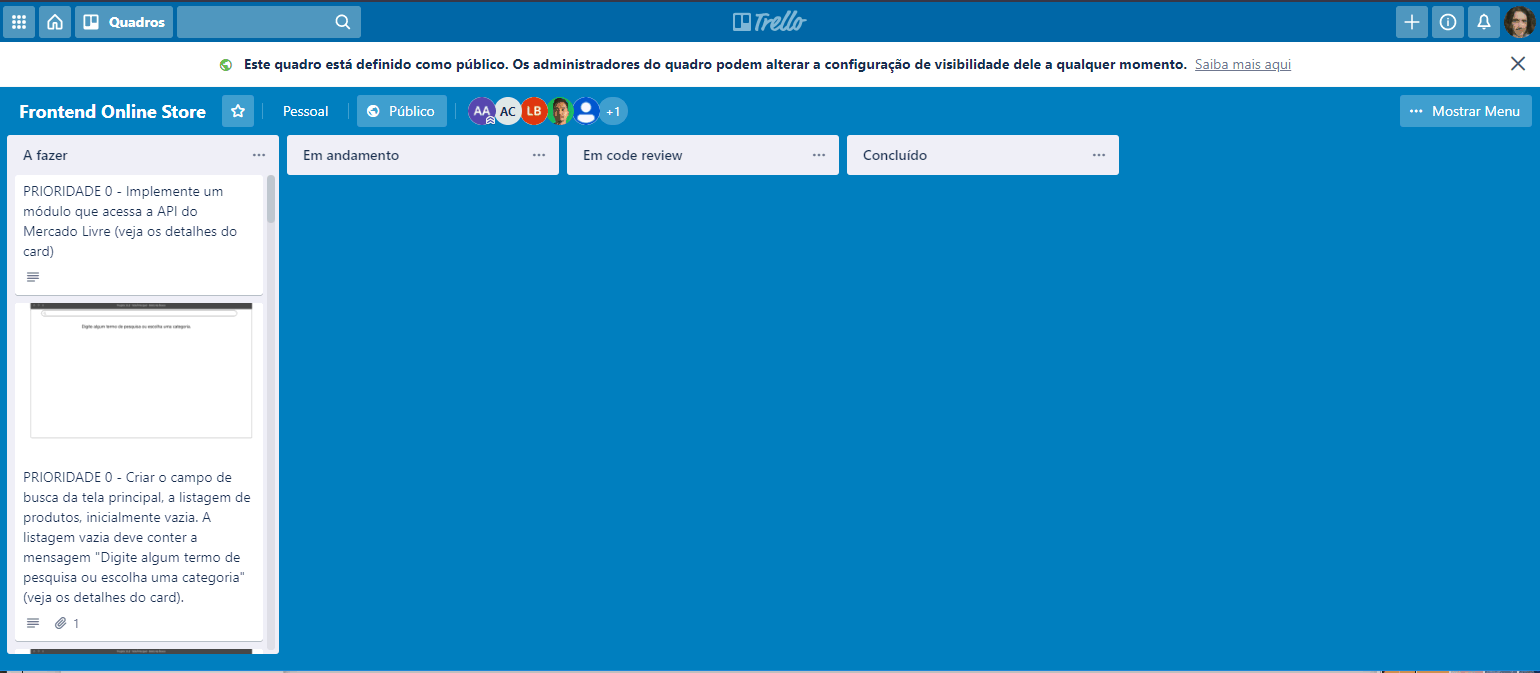The image size is (1540, 673).
Task: Go to Trello home via house icon
Action: click(x=55, y=22)
